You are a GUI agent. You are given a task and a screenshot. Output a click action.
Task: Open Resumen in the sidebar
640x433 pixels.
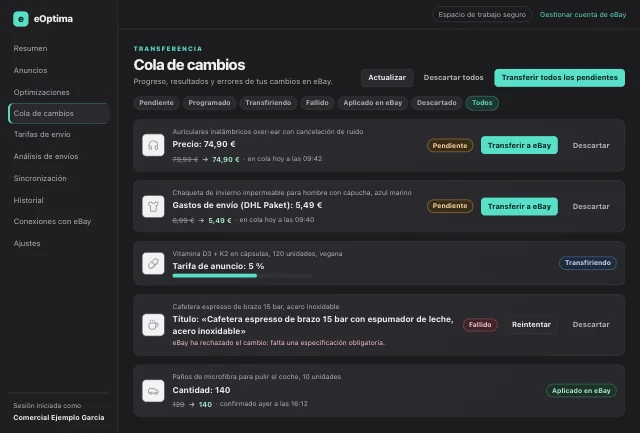click(30, 48)
